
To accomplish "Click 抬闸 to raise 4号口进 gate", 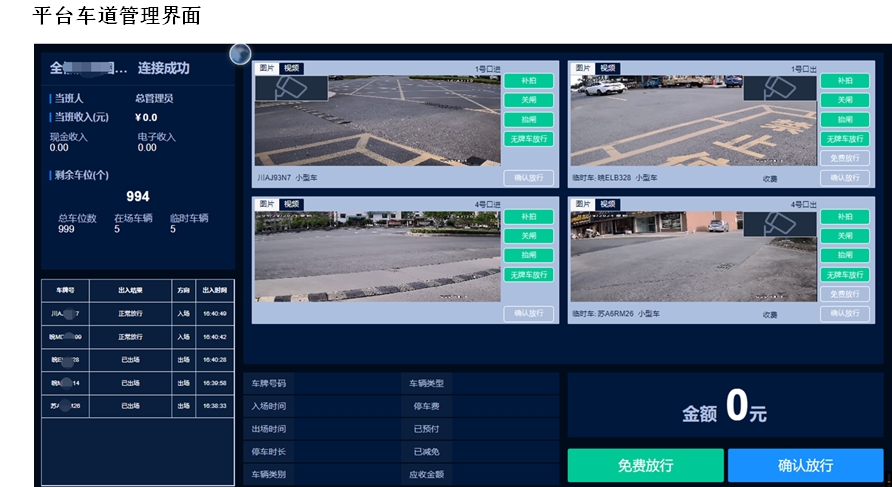I will [528, 255].
